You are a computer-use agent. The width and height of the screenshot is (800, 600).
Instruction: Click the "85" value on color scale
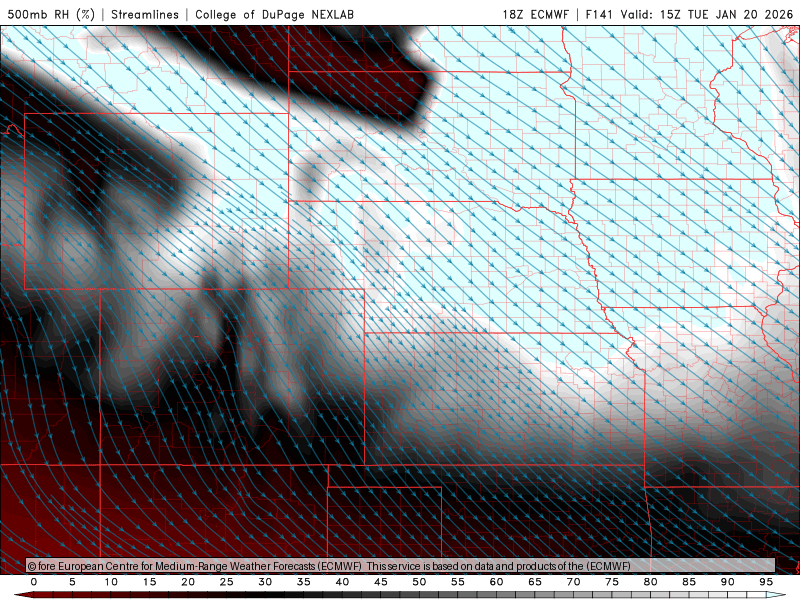689,582
